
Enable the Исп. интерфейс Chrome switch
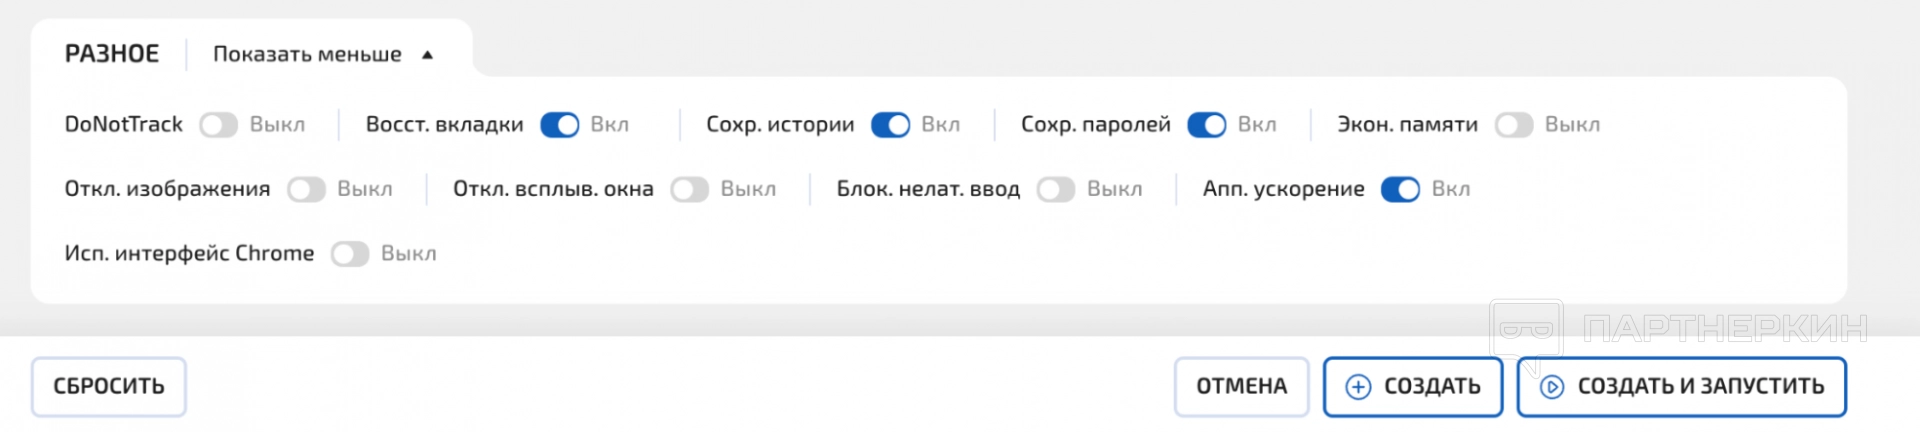point(350,254)
